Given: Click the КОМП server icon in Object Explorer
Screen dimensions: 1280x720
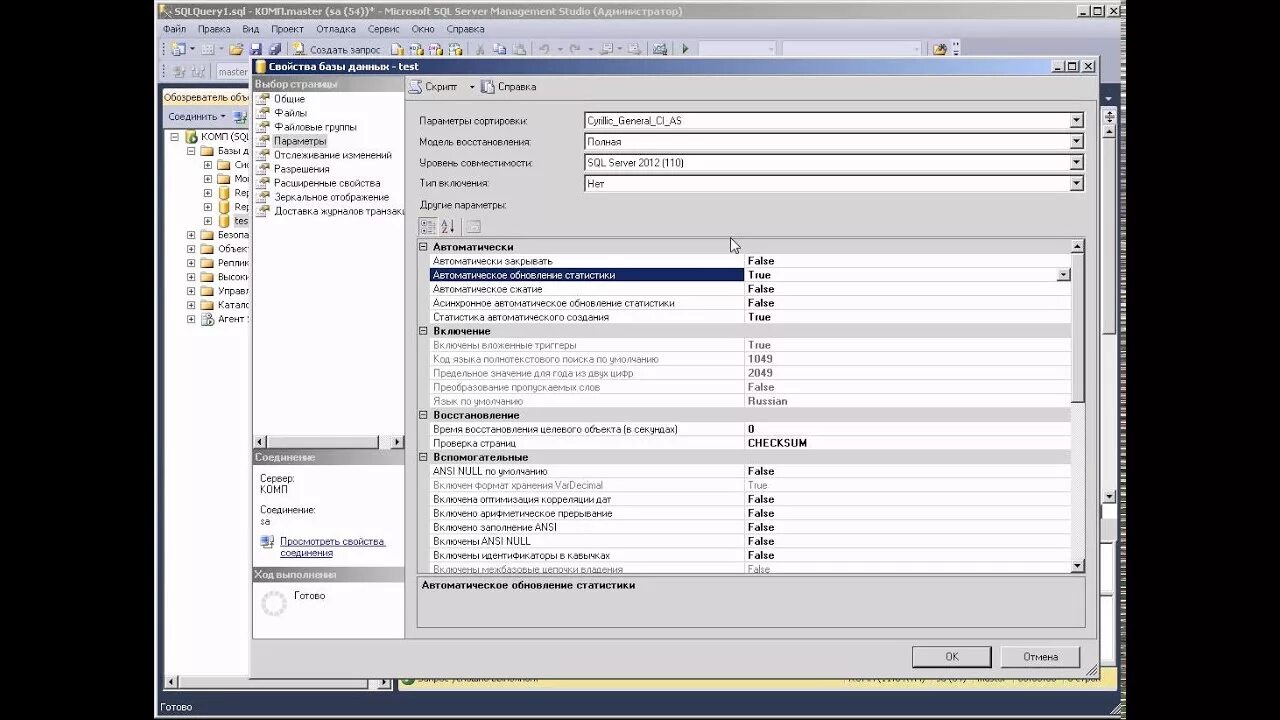Looking at the screenshot, I should click(x=191, y=137).
